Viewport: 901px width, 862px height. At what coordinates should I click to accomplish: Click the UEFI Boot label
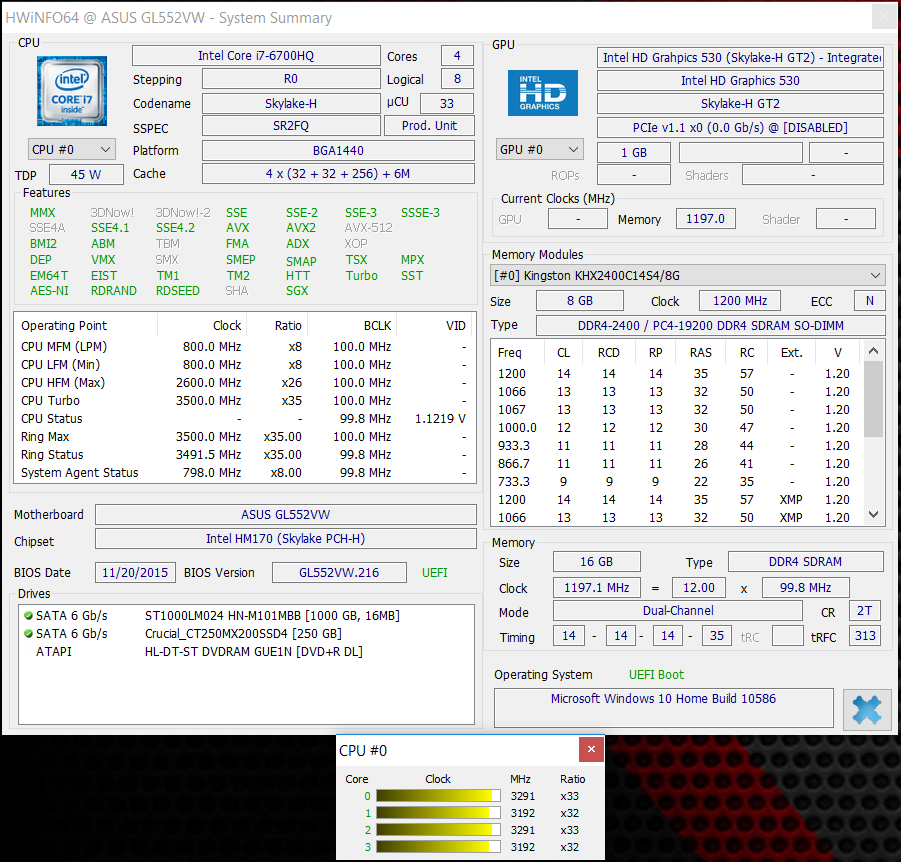coord(656,675)
